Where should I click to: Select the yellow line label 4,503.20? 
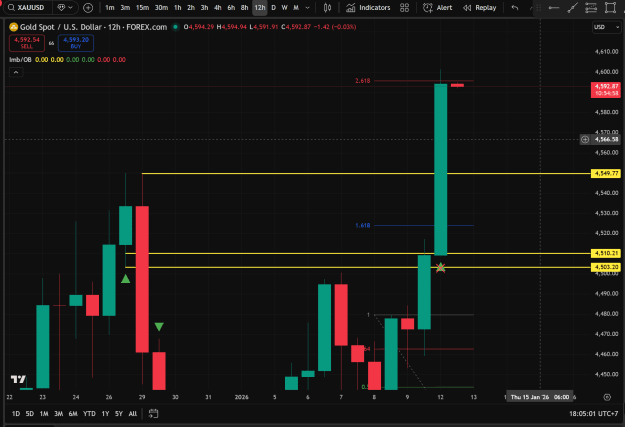tap(605, 267)
